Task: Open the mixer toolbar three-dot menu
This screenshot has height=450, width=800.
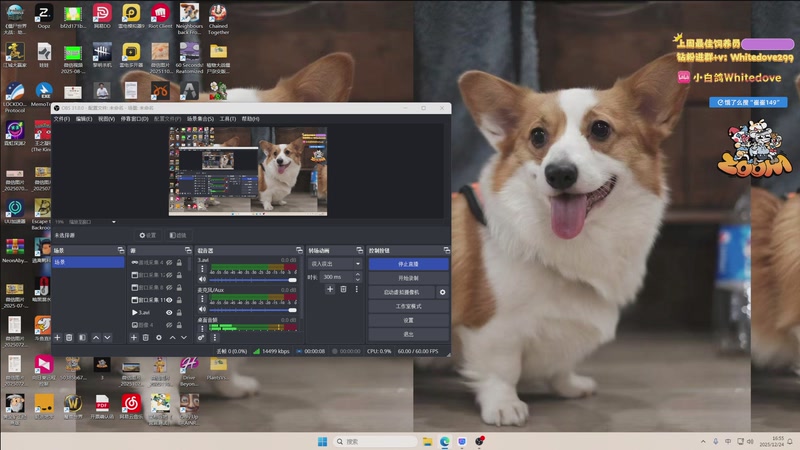Action: [x=215, y=338]
